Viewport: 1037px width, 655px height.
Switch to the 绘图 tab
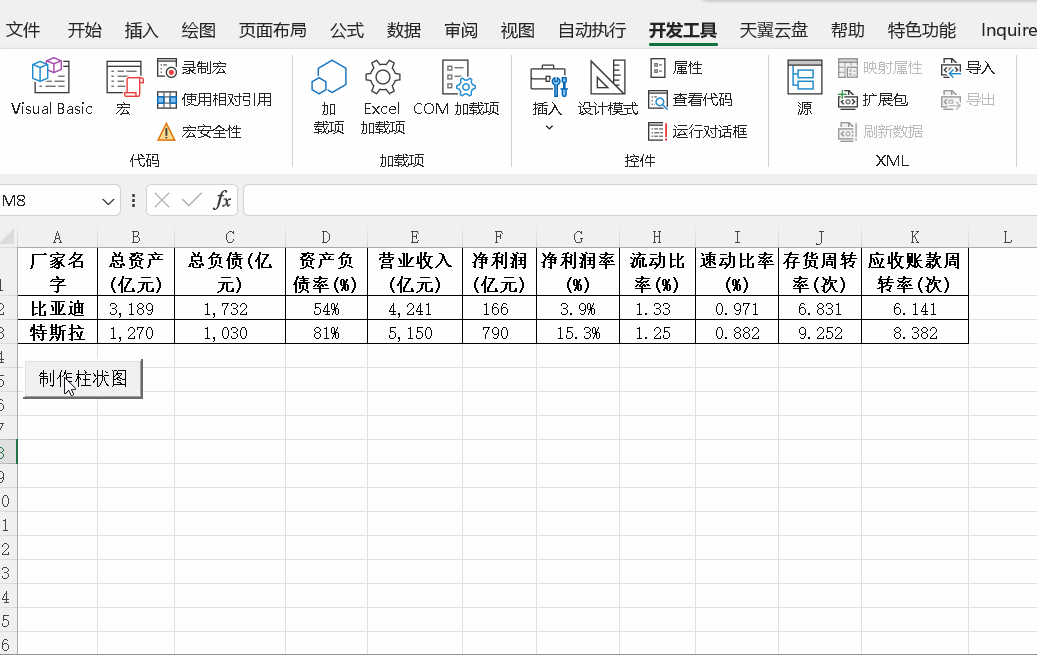(198, 30)
